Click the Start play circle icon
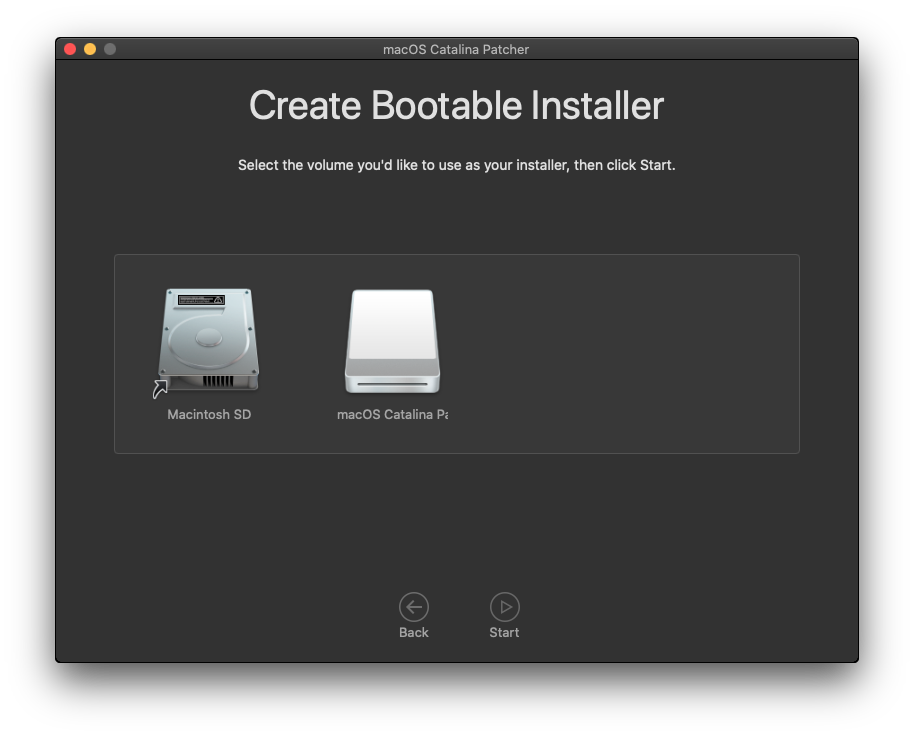This screenshot has width=914, height=736. pyautogui.click(x=505, y=607)
